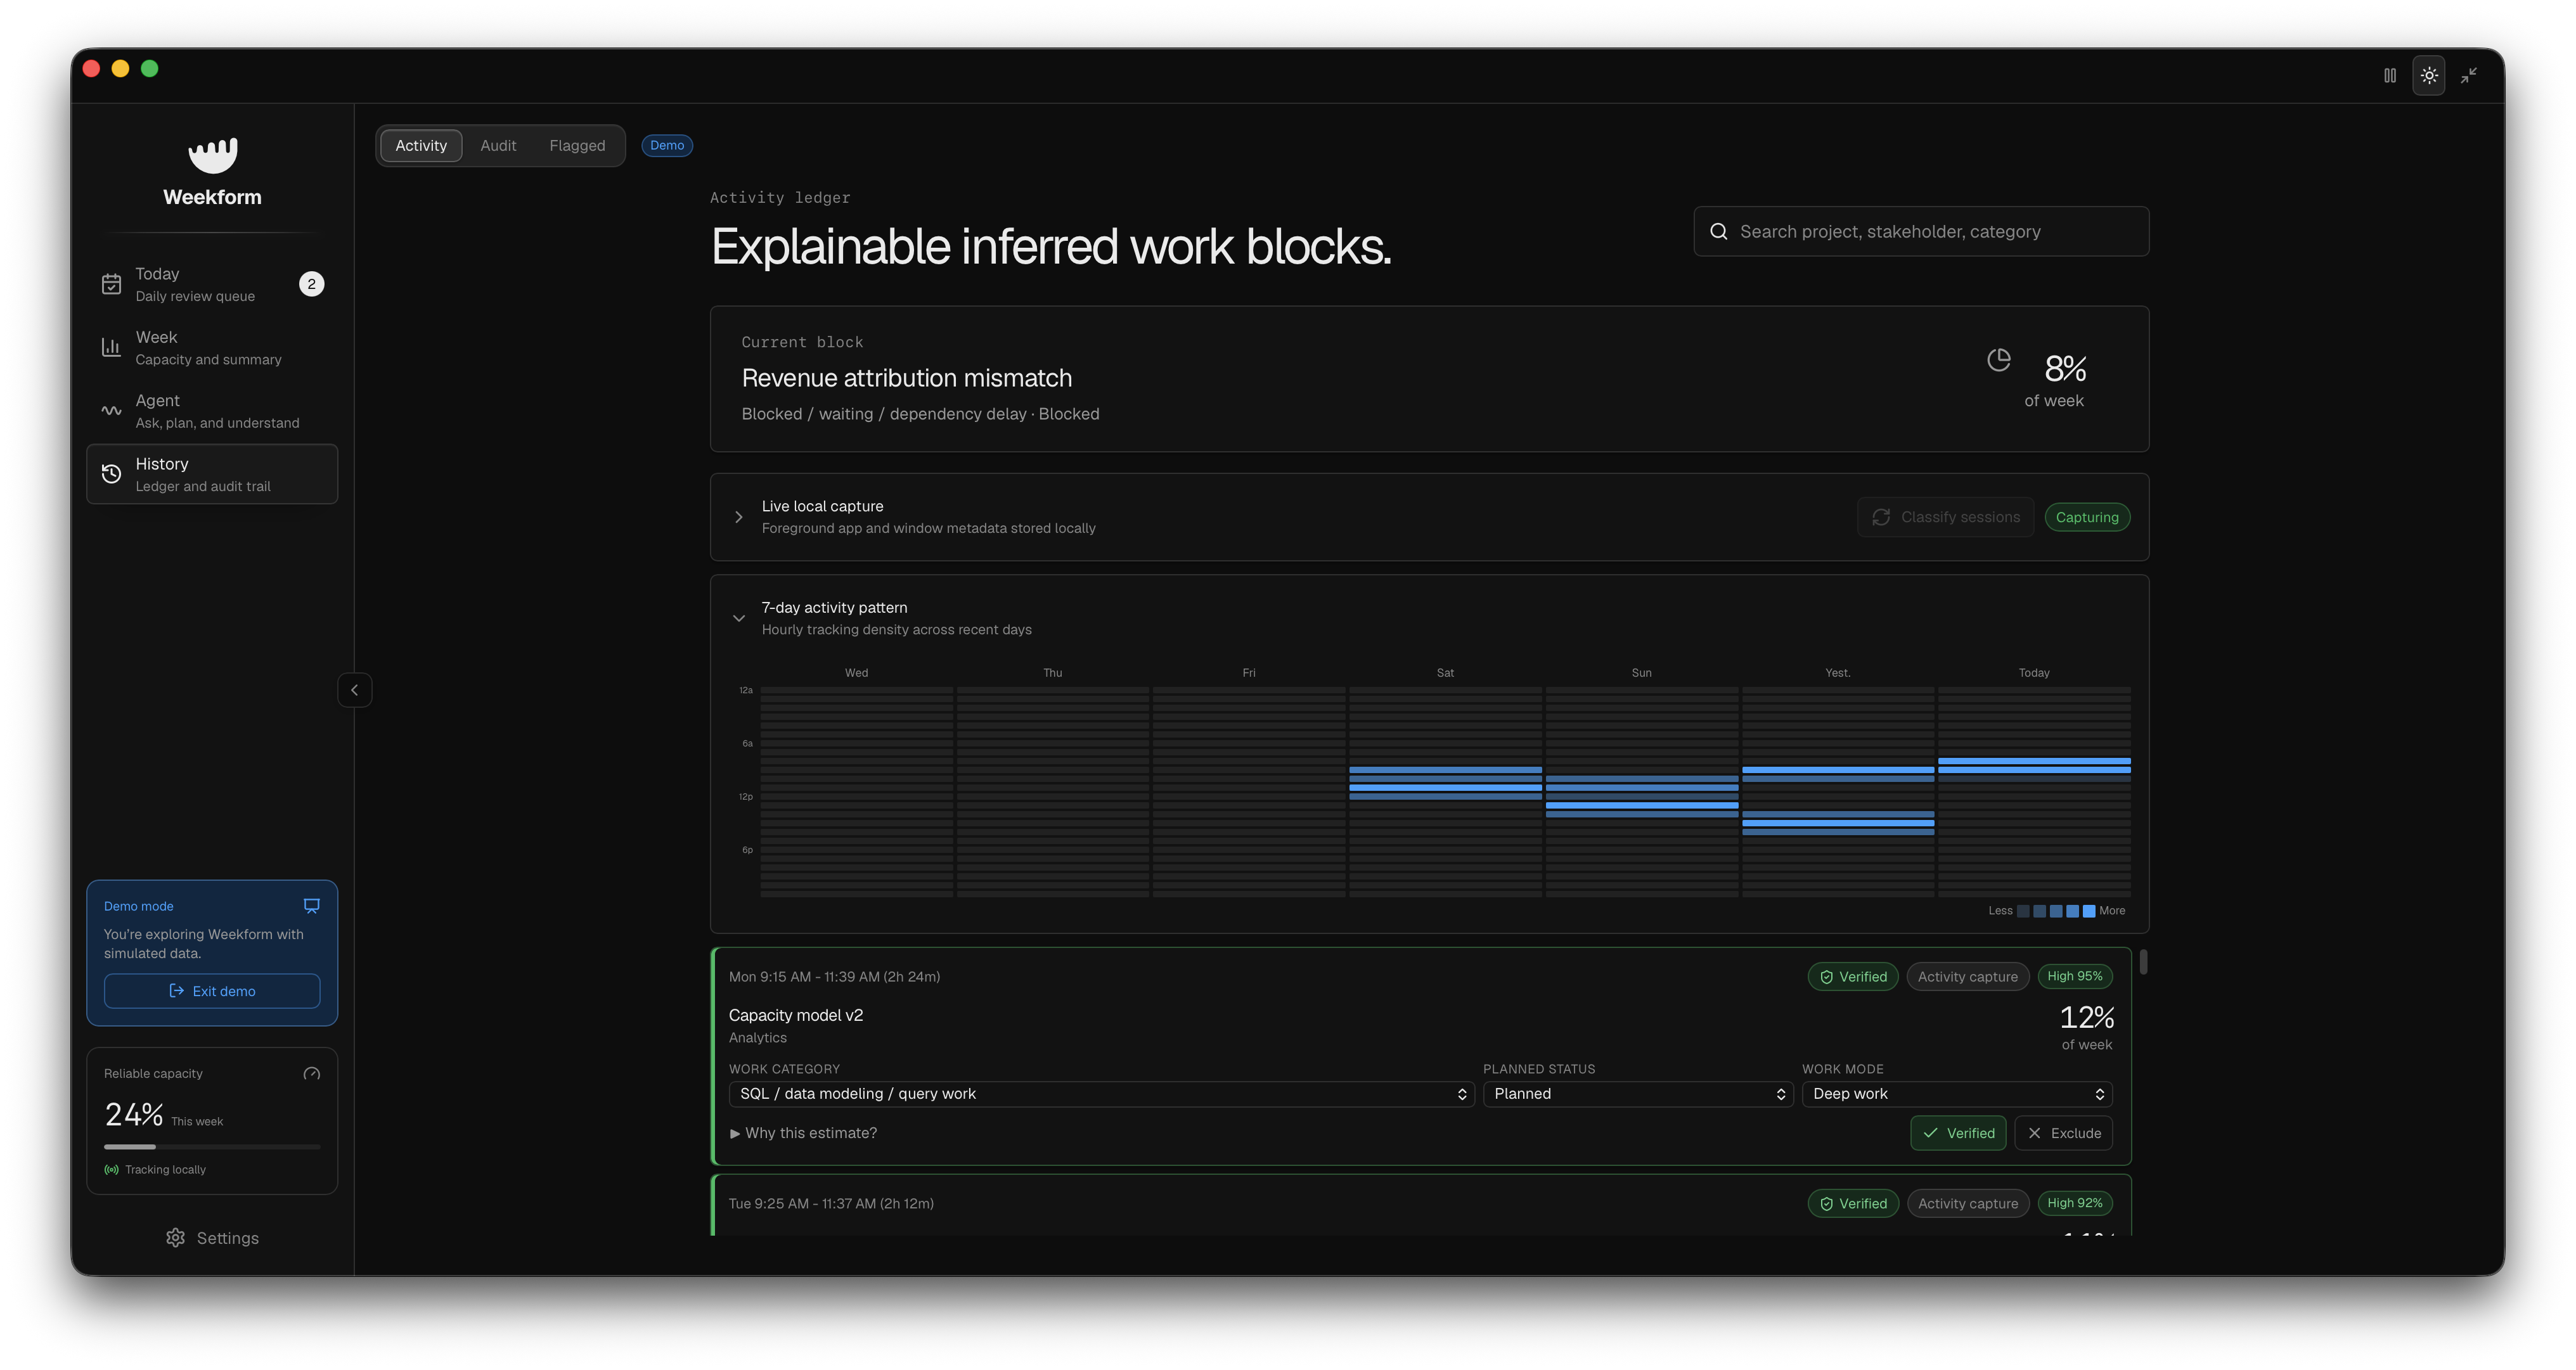Click the Tracking locally broadcast icon
Viewport: 2576px width, 1370px height.
(x=111, y=1169)
